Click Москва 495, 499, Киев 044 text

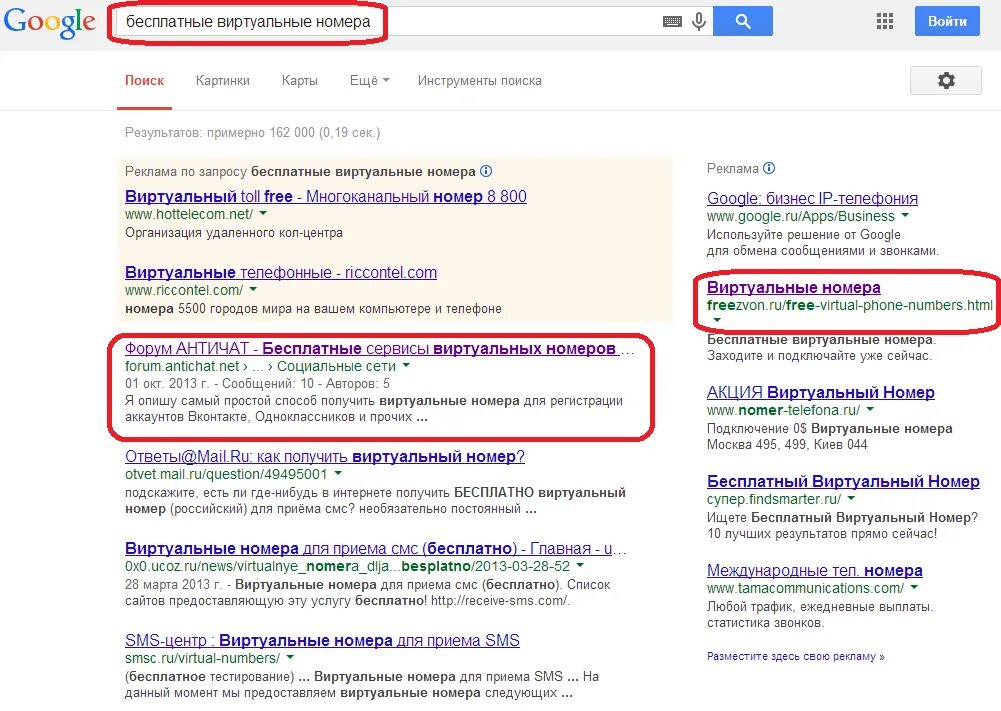coord(787,444)
